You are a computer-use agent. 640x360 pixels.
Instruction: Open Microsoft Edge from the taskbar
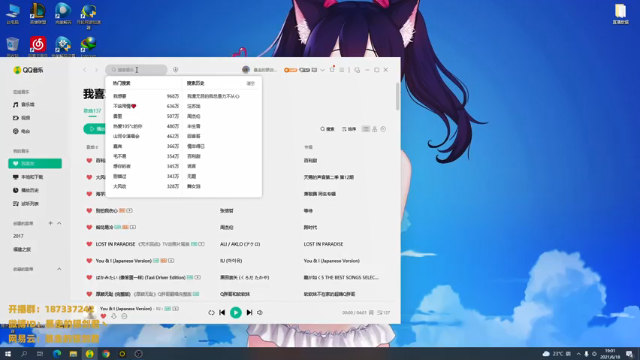click(57, 354)
